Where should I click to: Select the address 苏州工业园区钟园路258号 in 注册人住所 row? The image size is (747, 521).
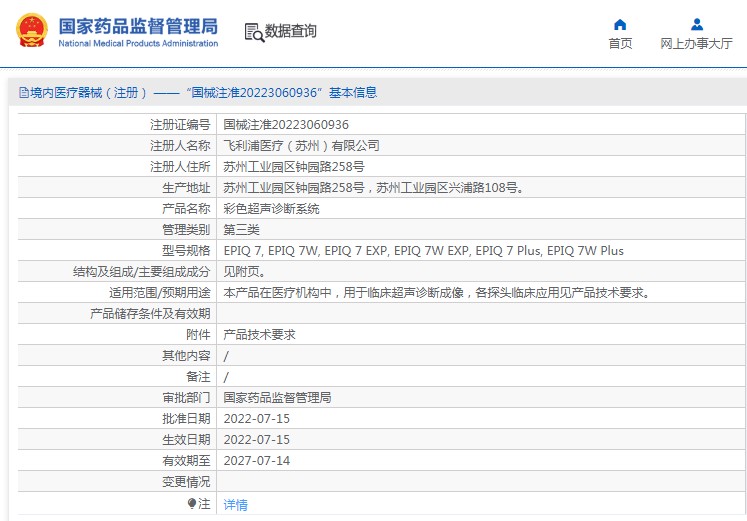pyautogui.click(x=294, y=167)
